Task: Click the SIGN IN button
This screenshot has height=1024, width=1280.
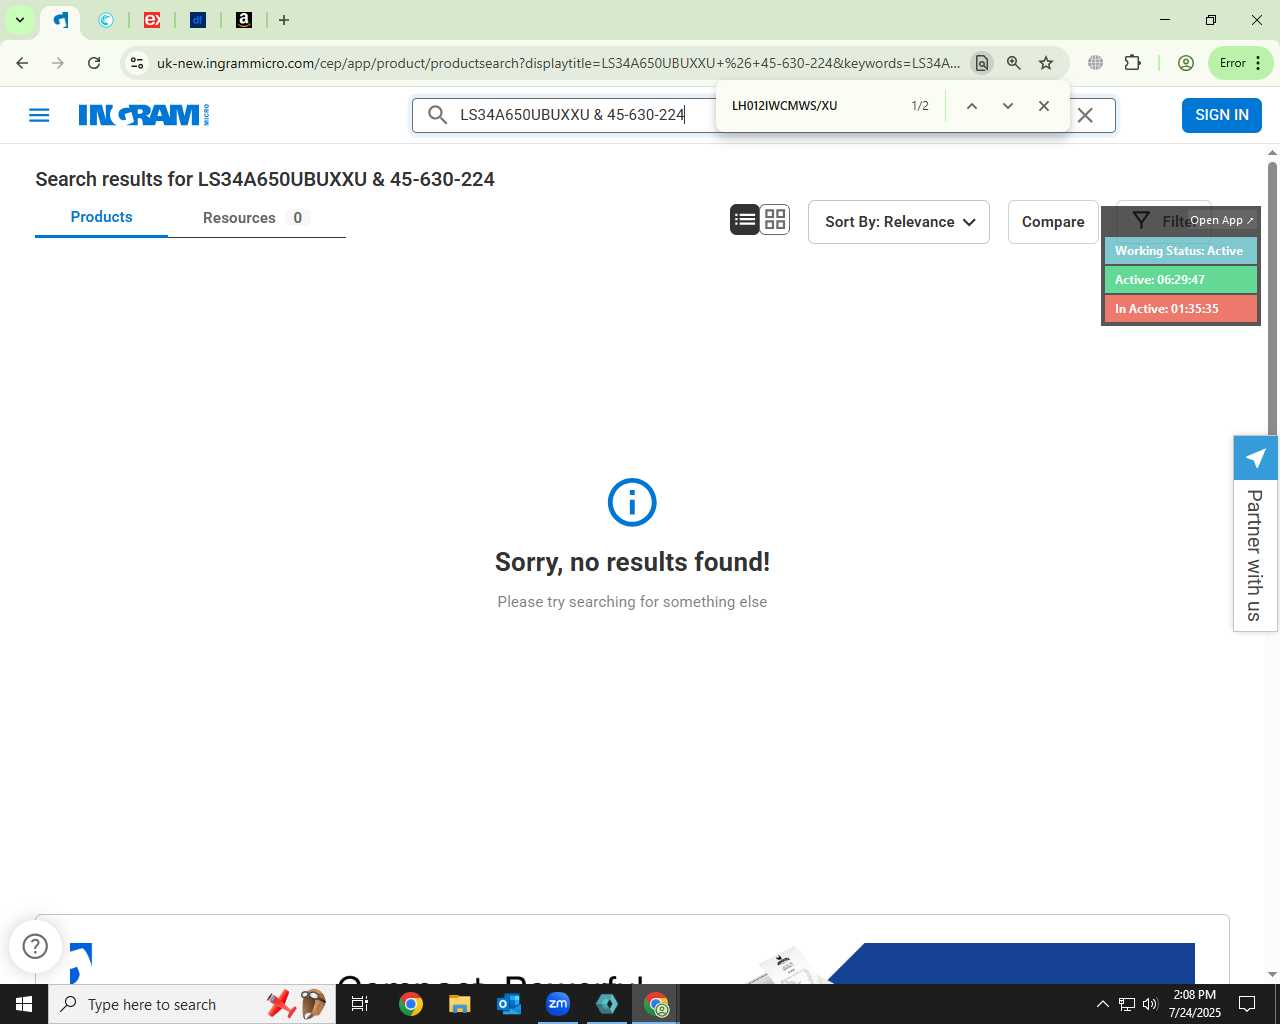Action: click(1221, 115)
